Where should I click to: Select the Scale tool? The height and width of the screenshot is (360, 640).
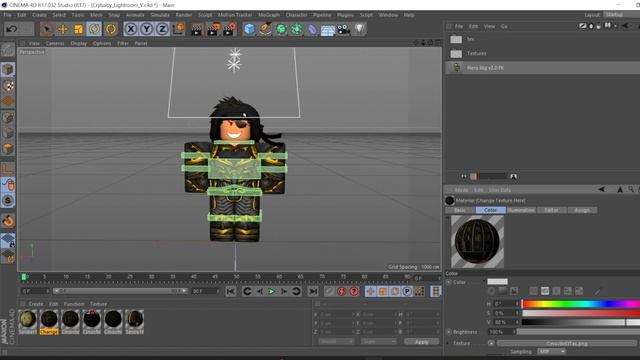(x=78, y=29)
